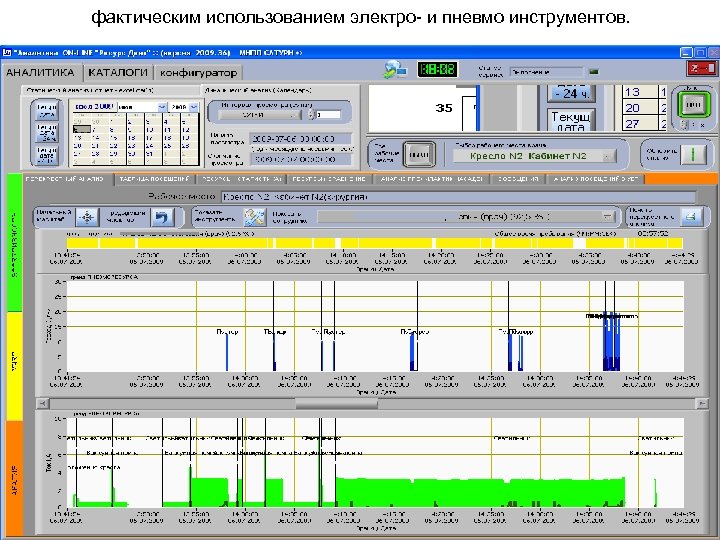Open the employee selection dropdown

(467, 216)
